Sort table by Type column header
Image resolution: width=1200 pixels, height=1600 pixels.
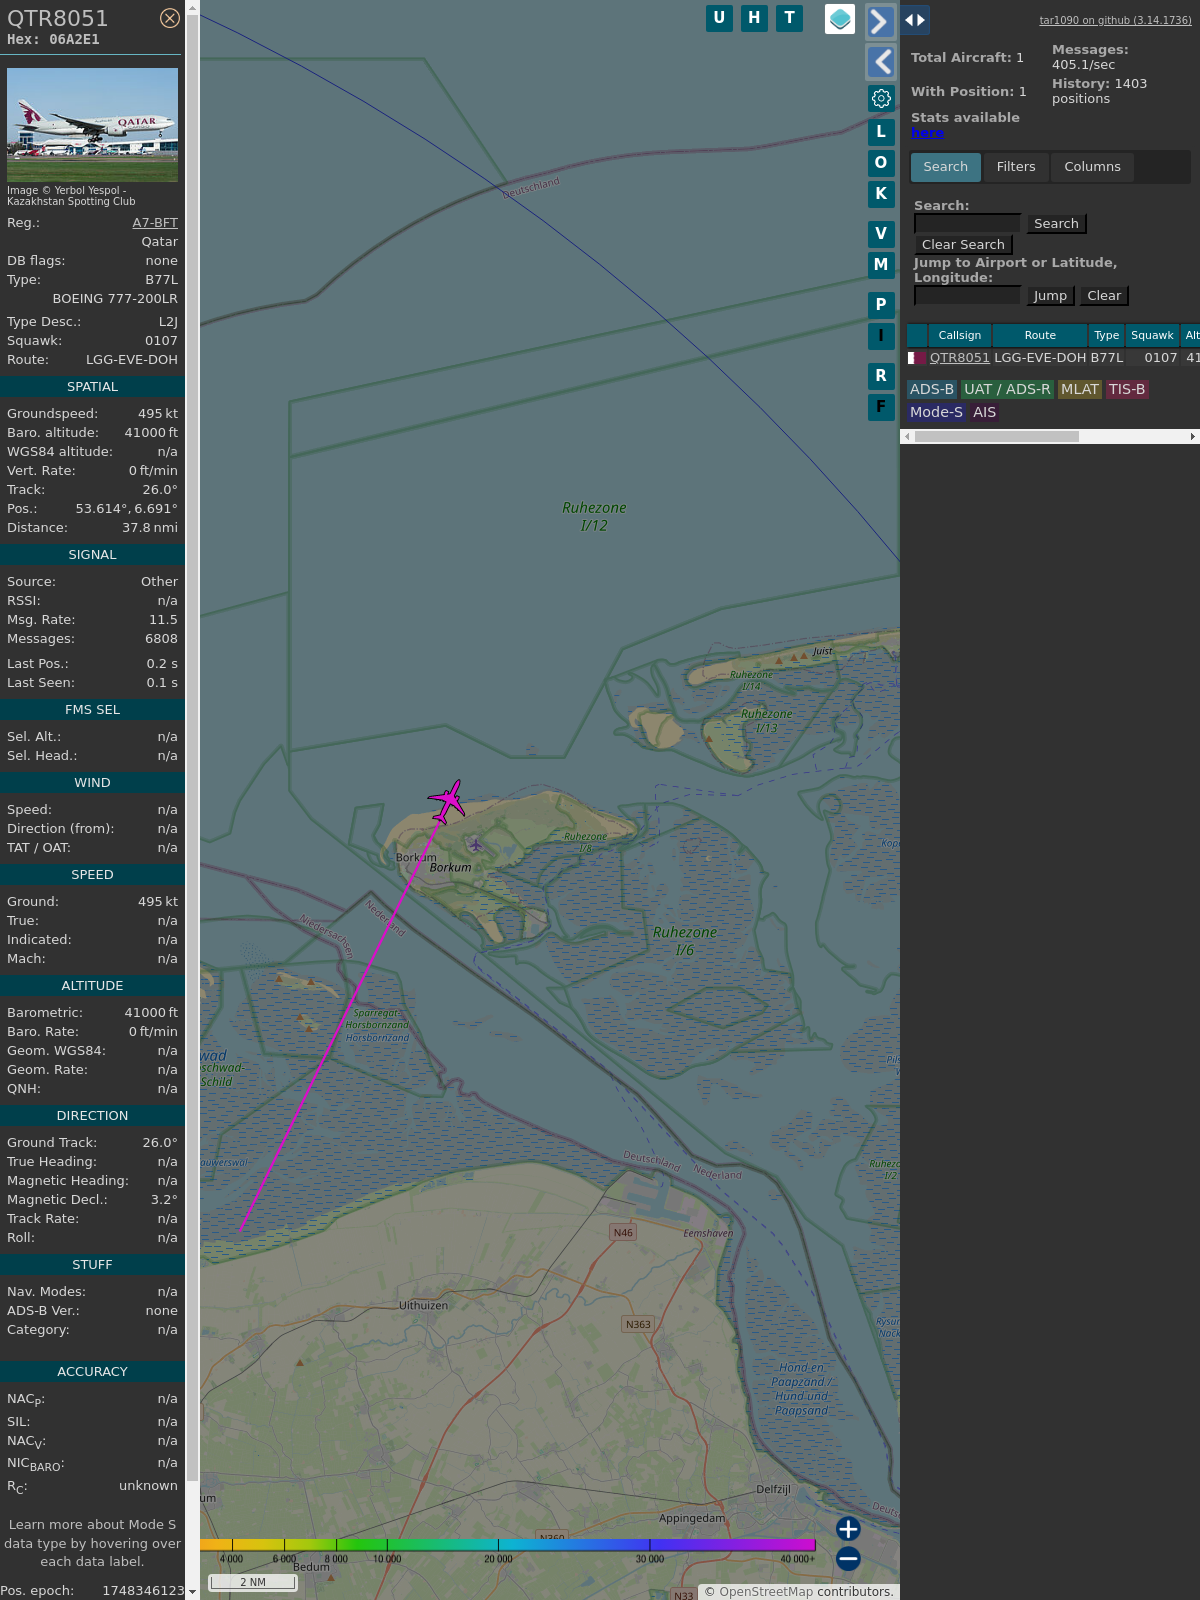coord(1107,336)
